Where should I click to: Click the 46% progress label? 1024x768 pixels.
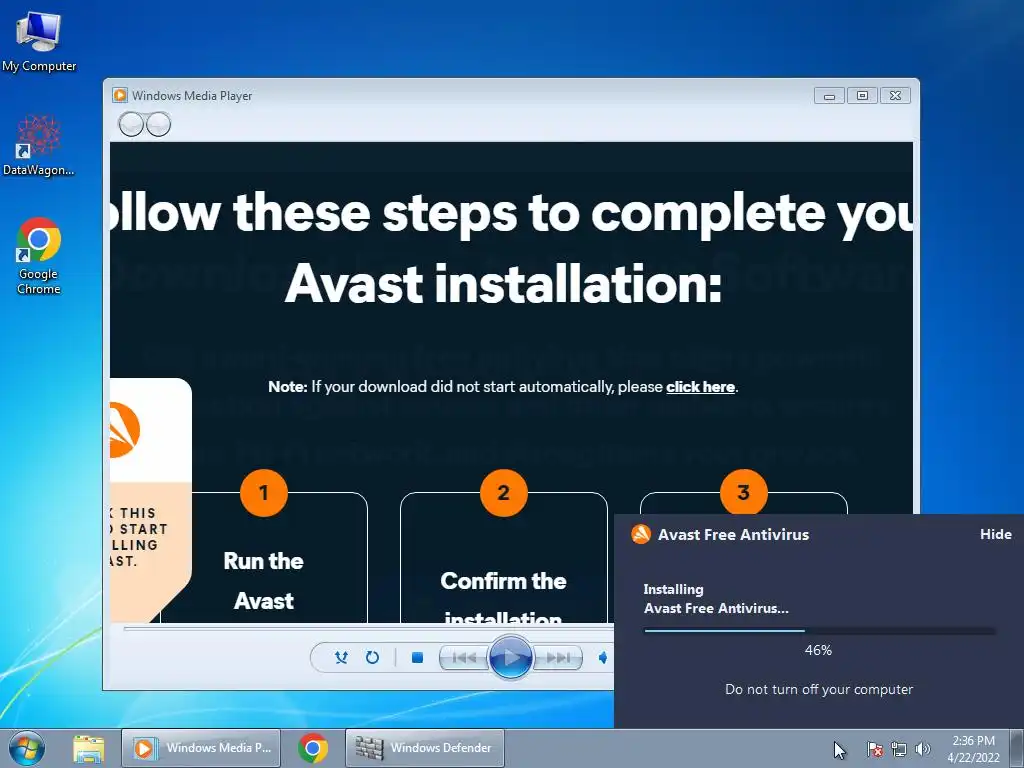point(818,650)
